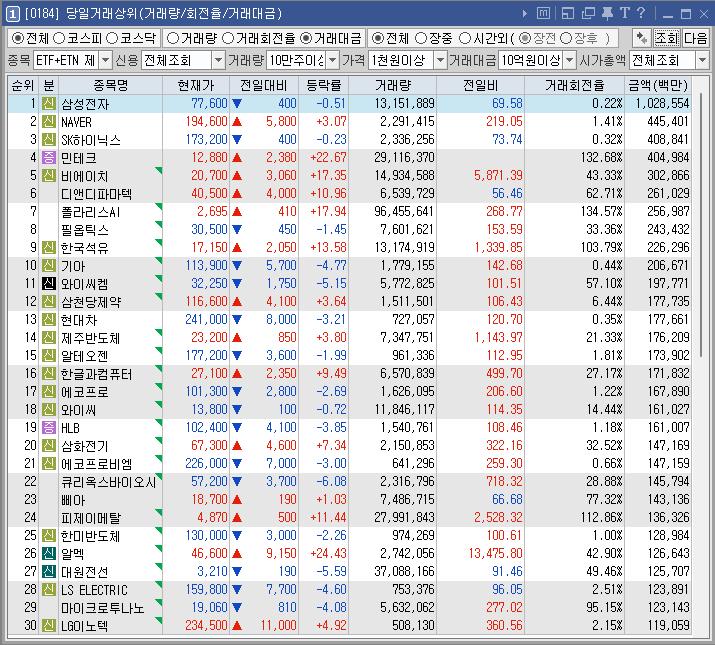Select the 마이크로투나노 stock name
Screen dimensions: 715x645
[x=103, y=608]
